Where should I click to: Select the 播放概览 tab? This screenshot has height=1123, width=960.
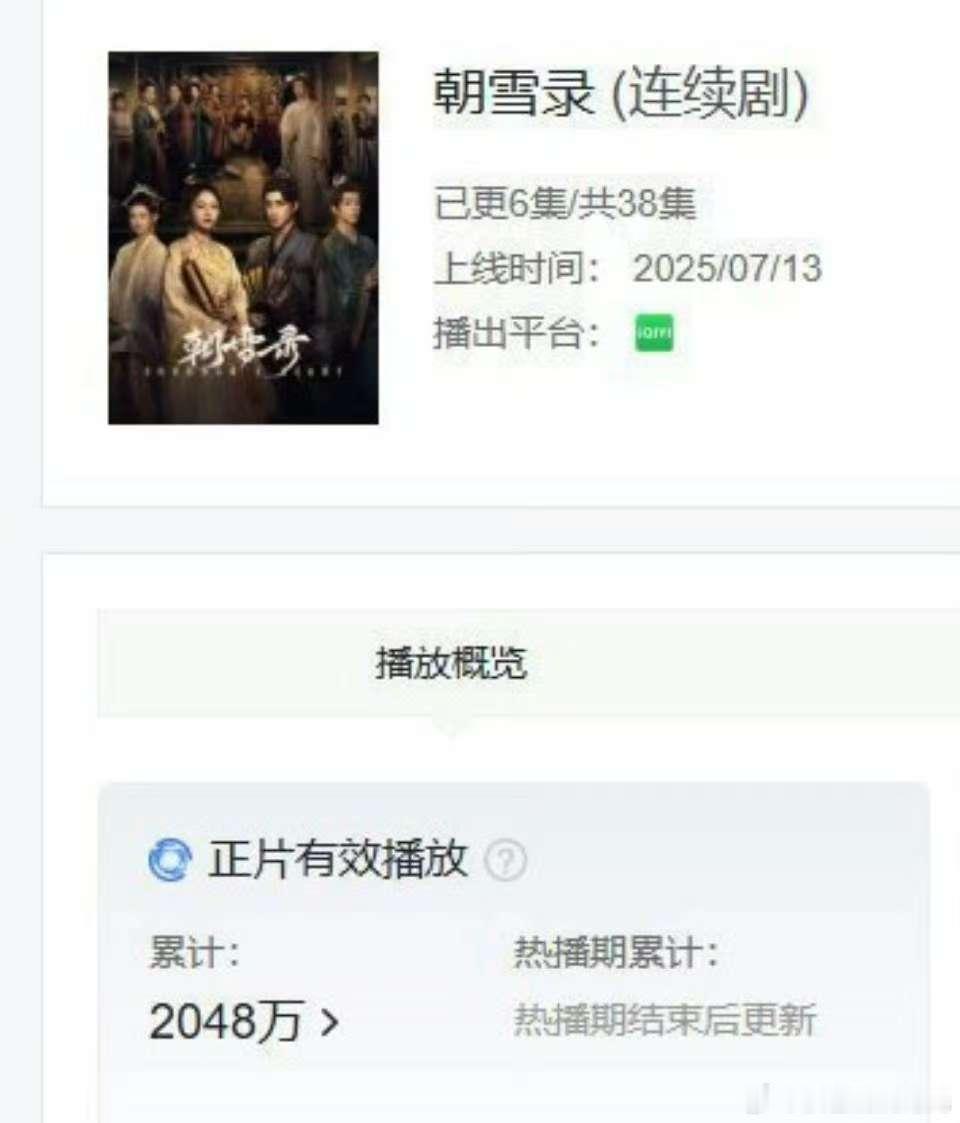[x=451, y=663]
